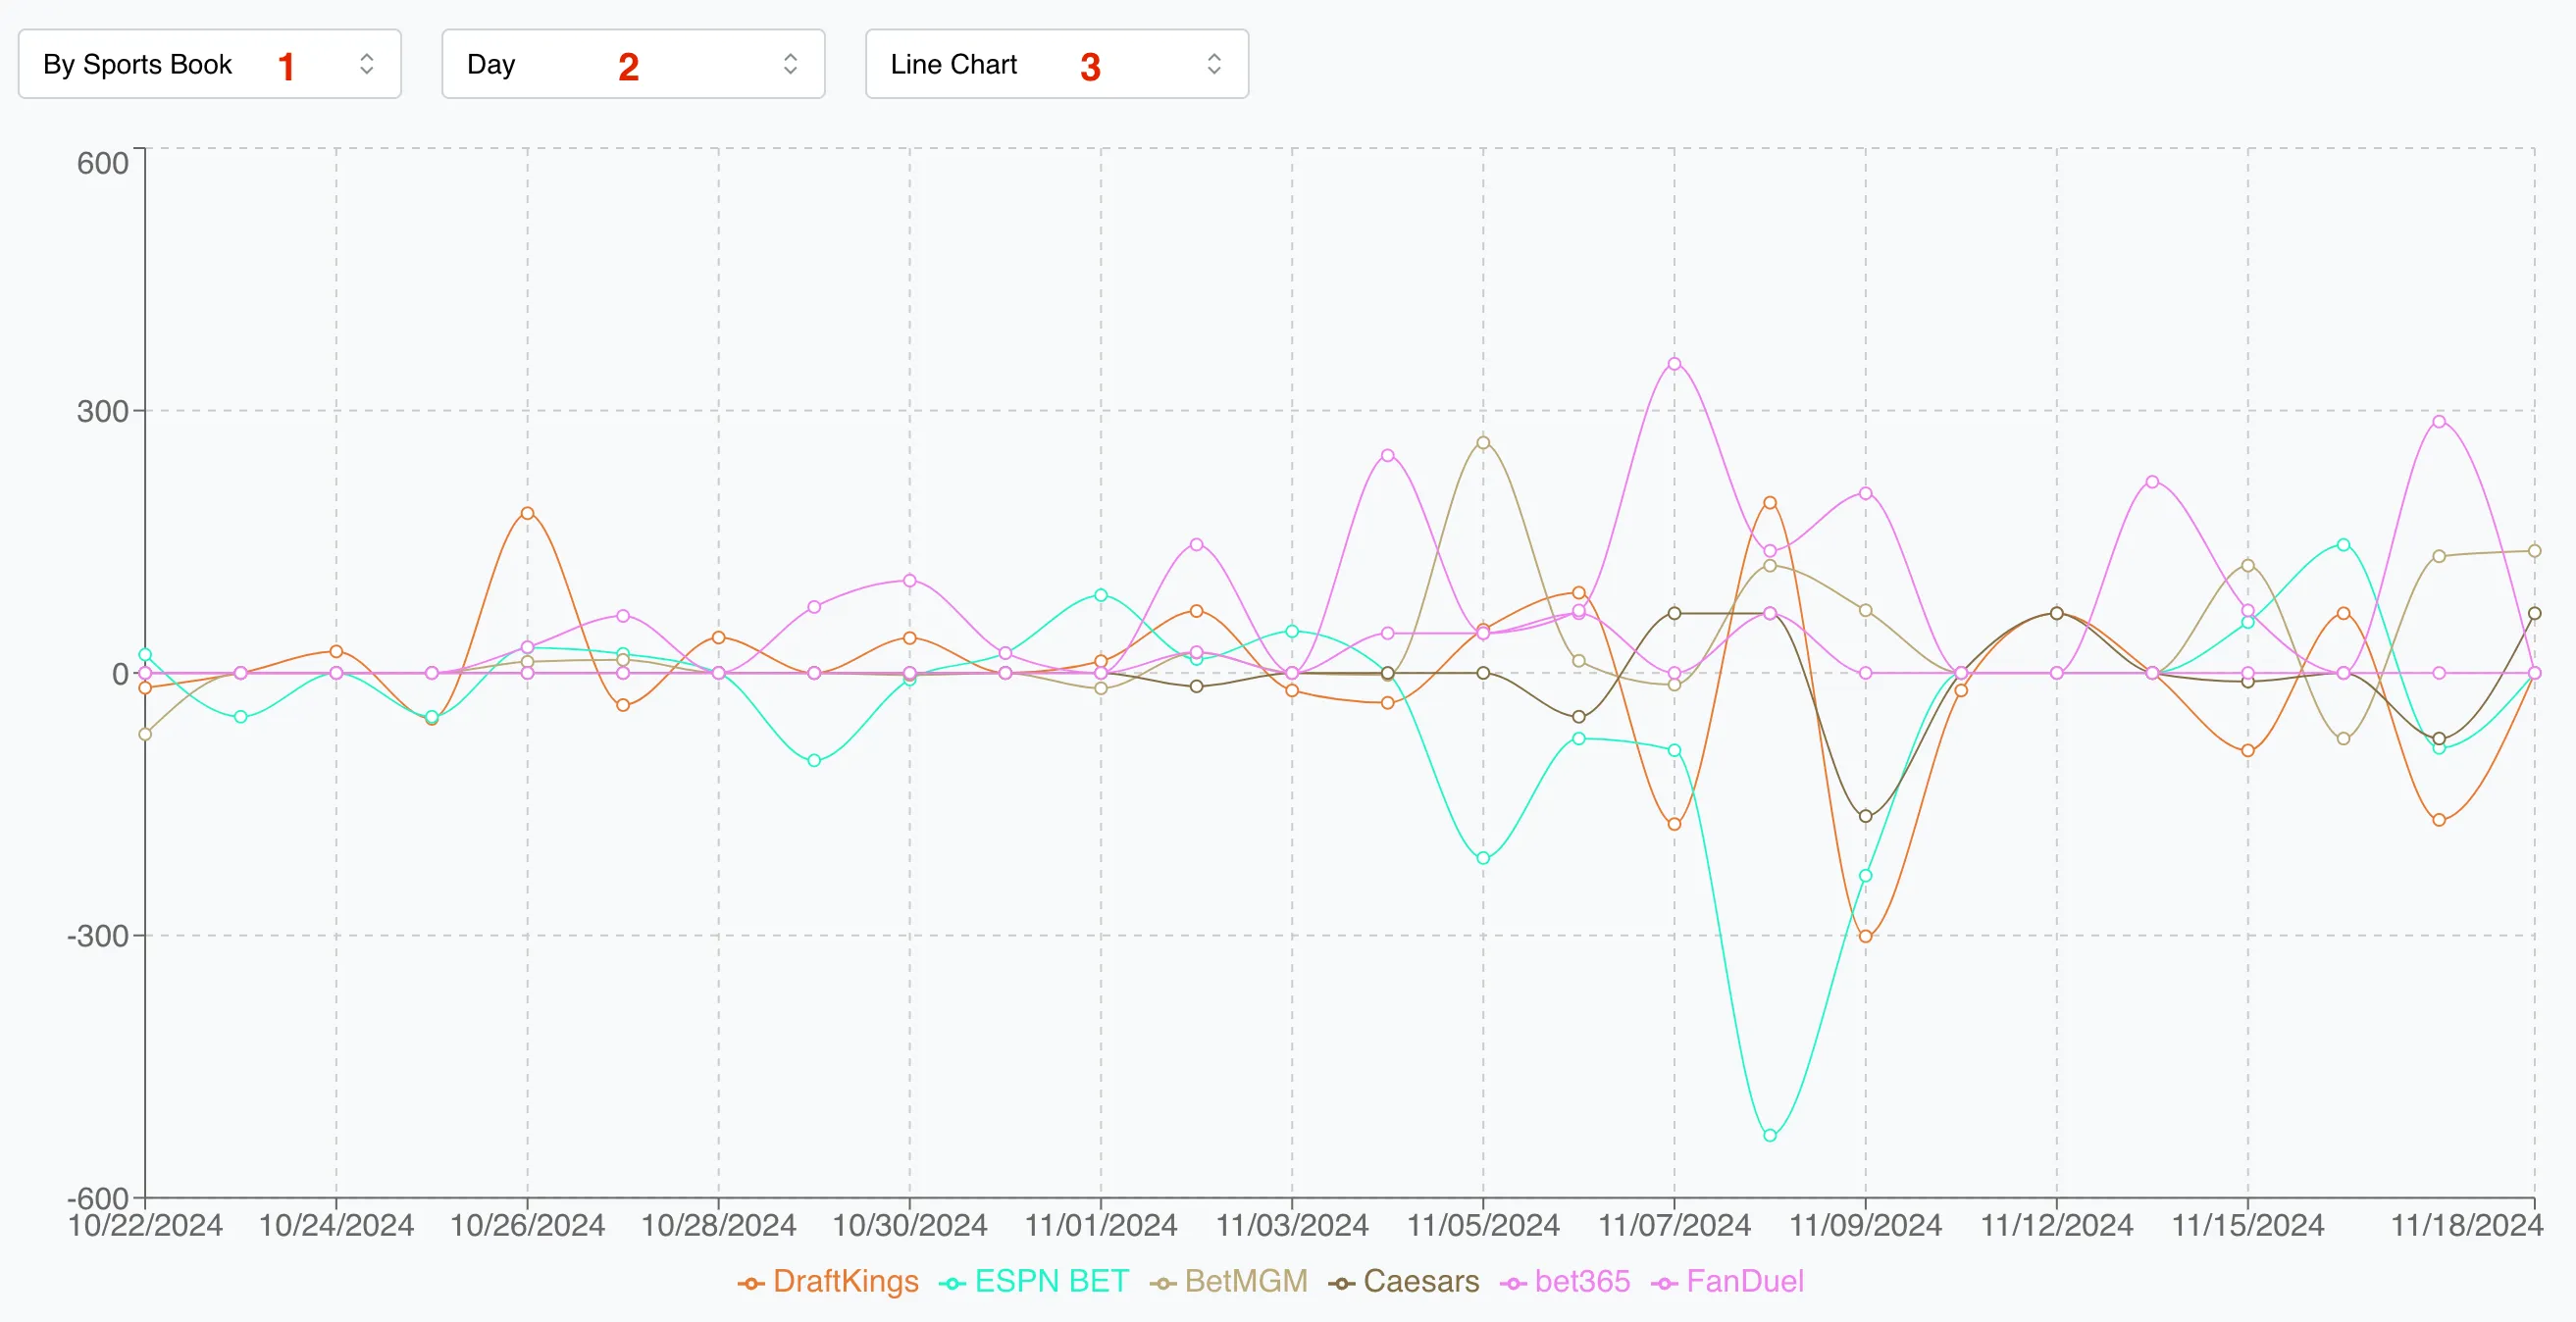Click BetMGM peak point on 11/05/2024

1483,443
